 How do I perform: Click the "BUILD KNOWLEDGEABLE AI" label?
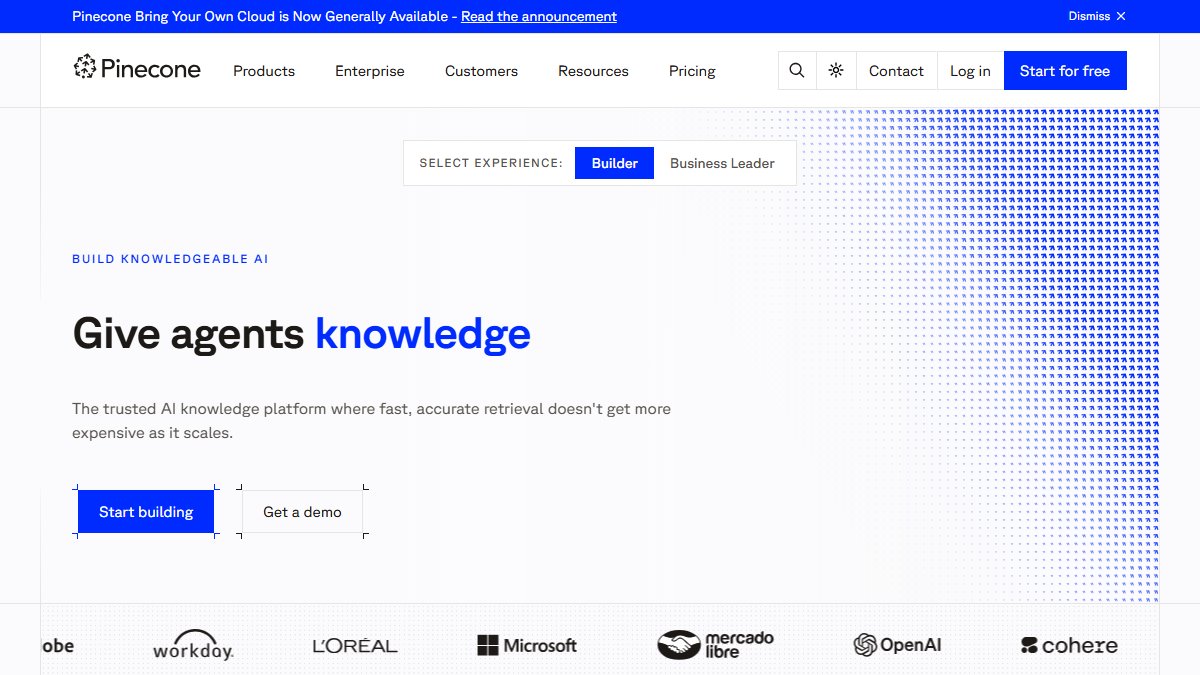coord(170,259)
